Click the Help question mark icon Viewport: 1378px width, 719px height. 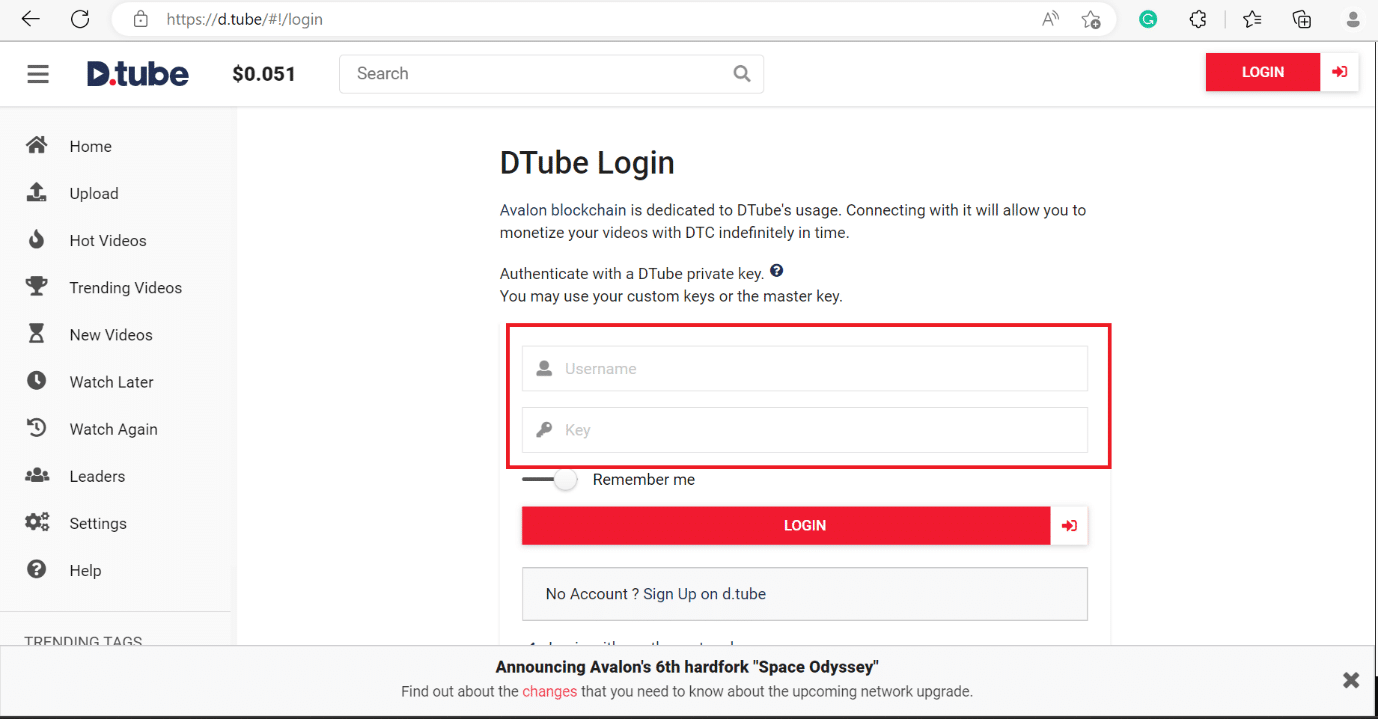pyautogui.click(x=37, y=570)
